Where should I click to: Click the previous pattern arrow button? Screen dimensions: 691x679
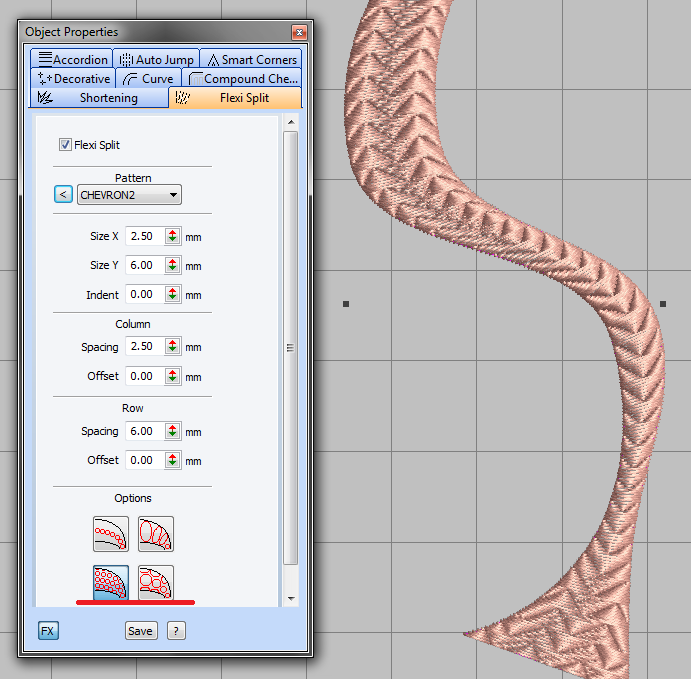tap(63, 195)
